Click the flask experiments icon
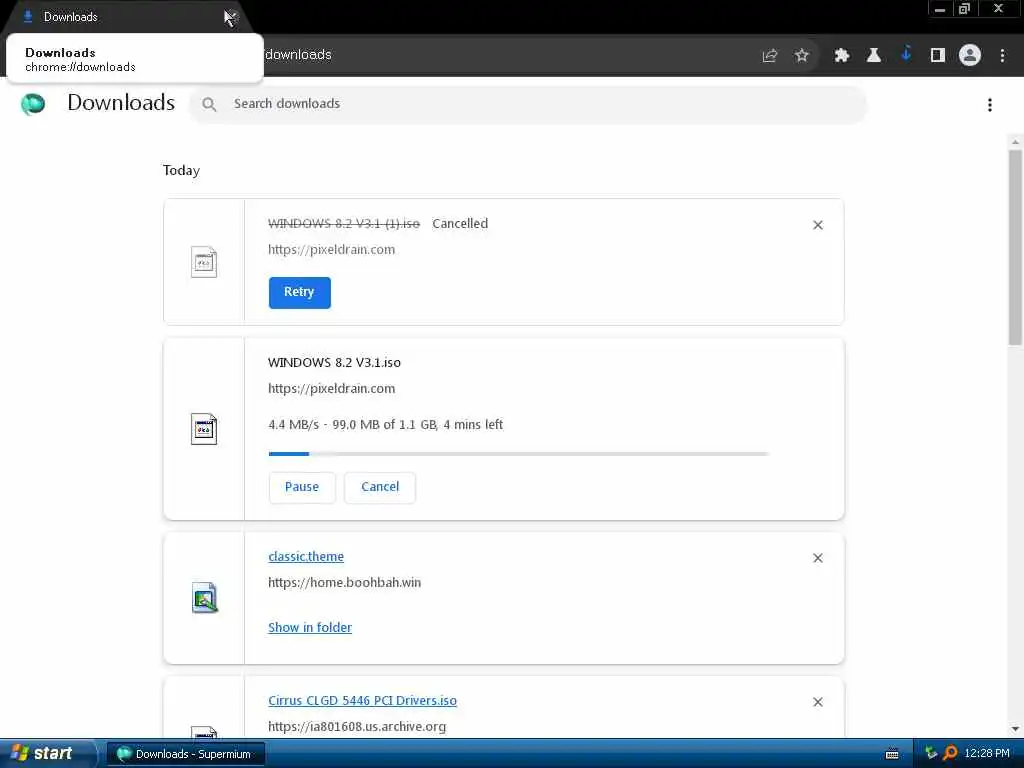Image resolution: width=1024 pixels, height=768 pixels. [874, 56]
